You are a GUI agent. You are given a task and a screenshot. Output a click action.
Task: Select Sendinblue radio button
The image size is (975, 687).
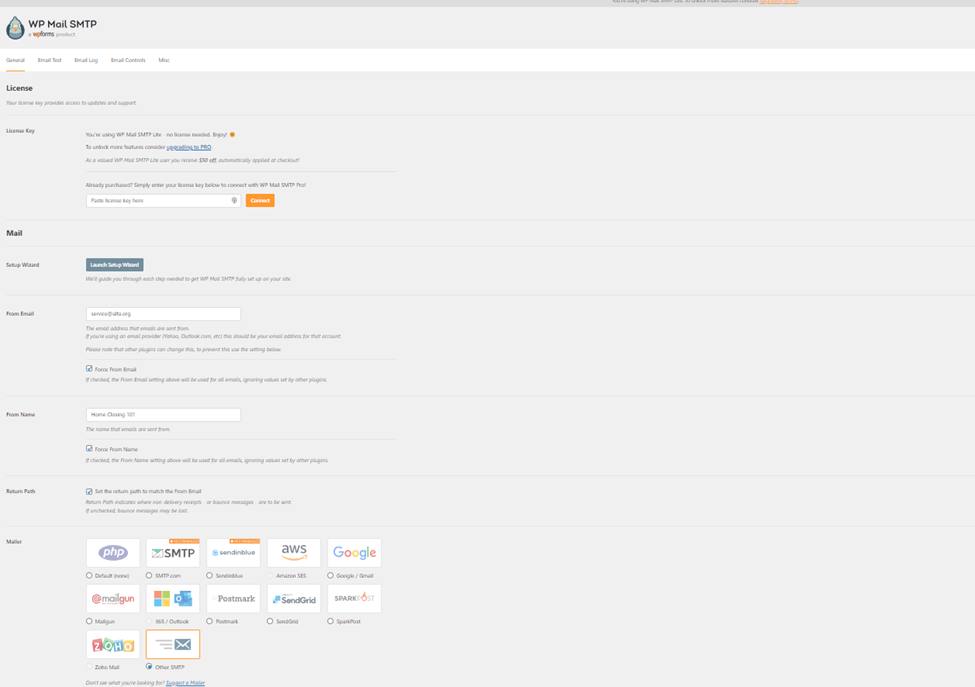tap(210, 575)
